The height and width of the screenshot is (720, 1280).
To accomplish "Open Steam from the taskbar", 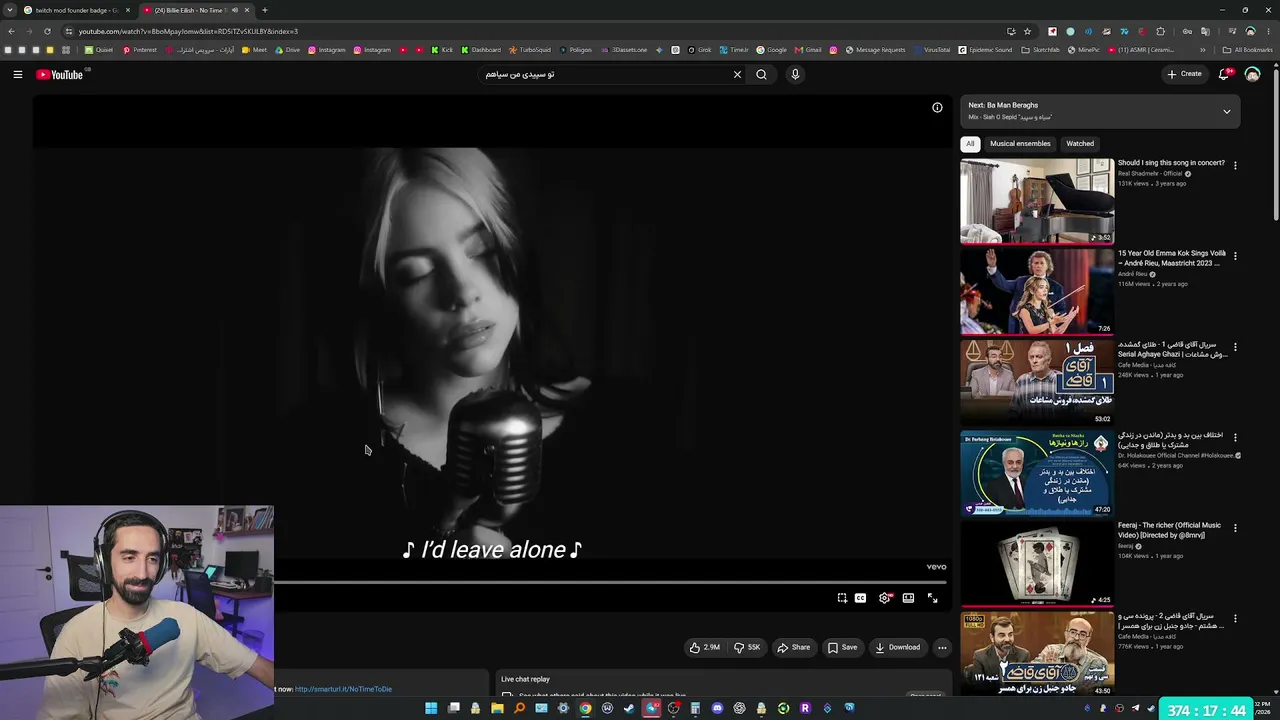I will pos(629,709).
